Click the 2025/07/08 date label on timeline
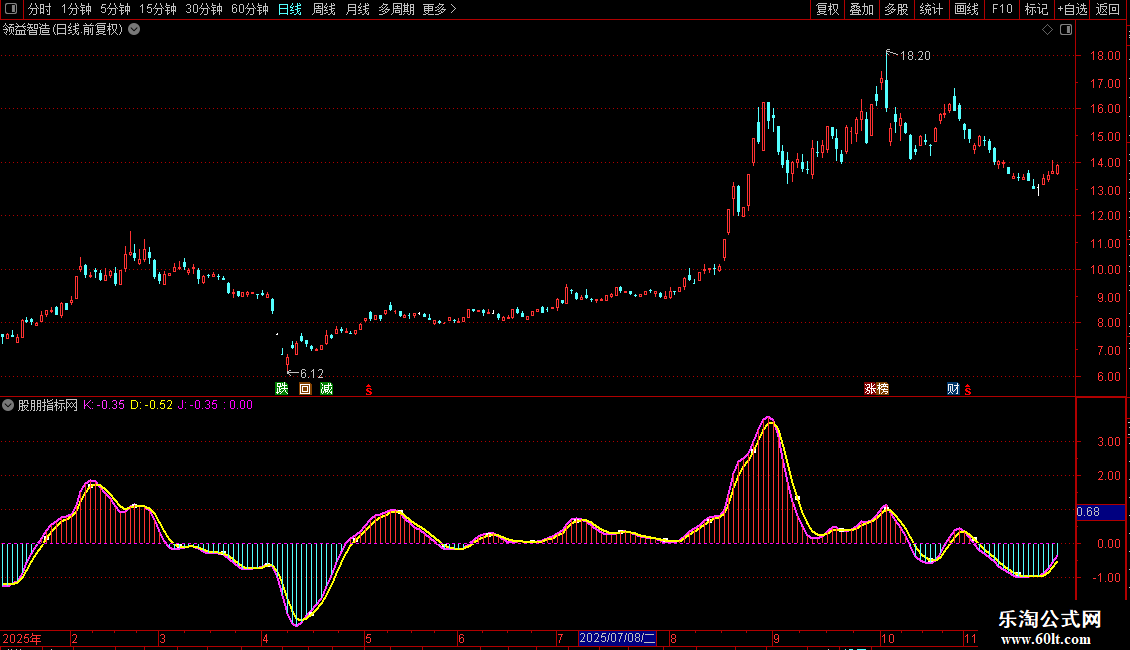The width and height of the screenshot is (1130, 650). (x=618, y=638)
